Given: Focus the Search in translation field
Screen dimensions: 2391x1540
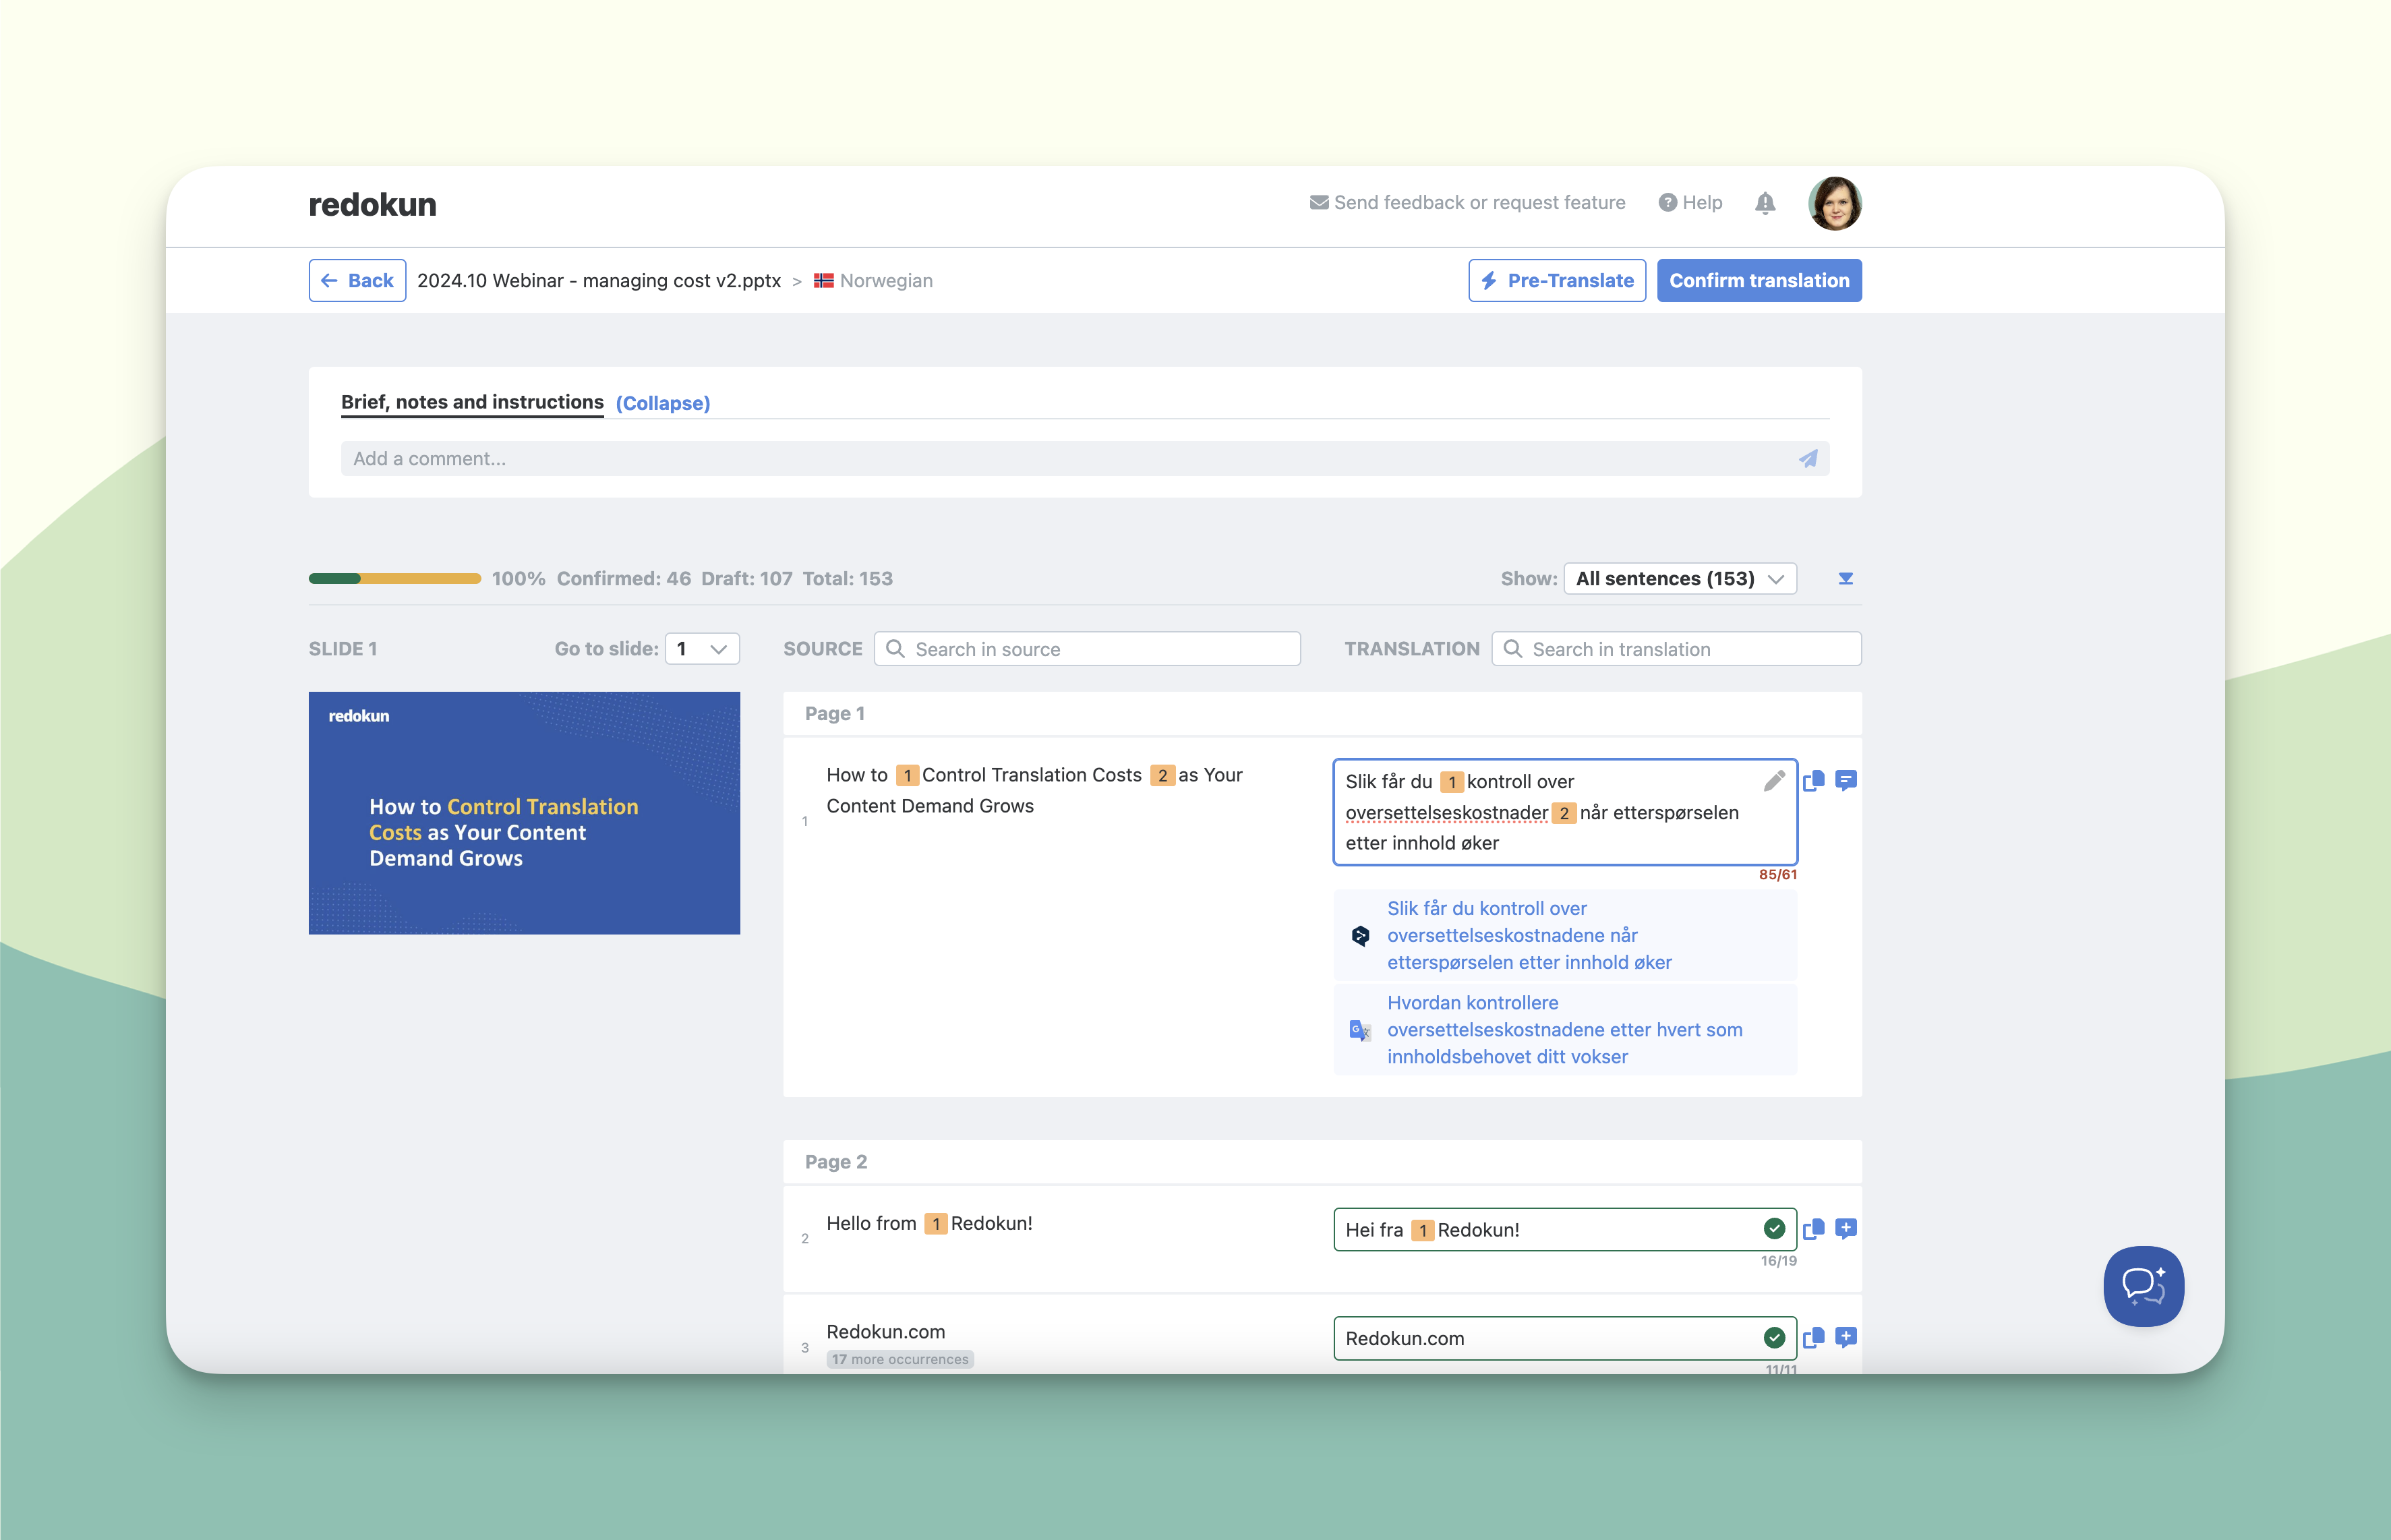Looking at the screenshot, I should (1676, 648).
